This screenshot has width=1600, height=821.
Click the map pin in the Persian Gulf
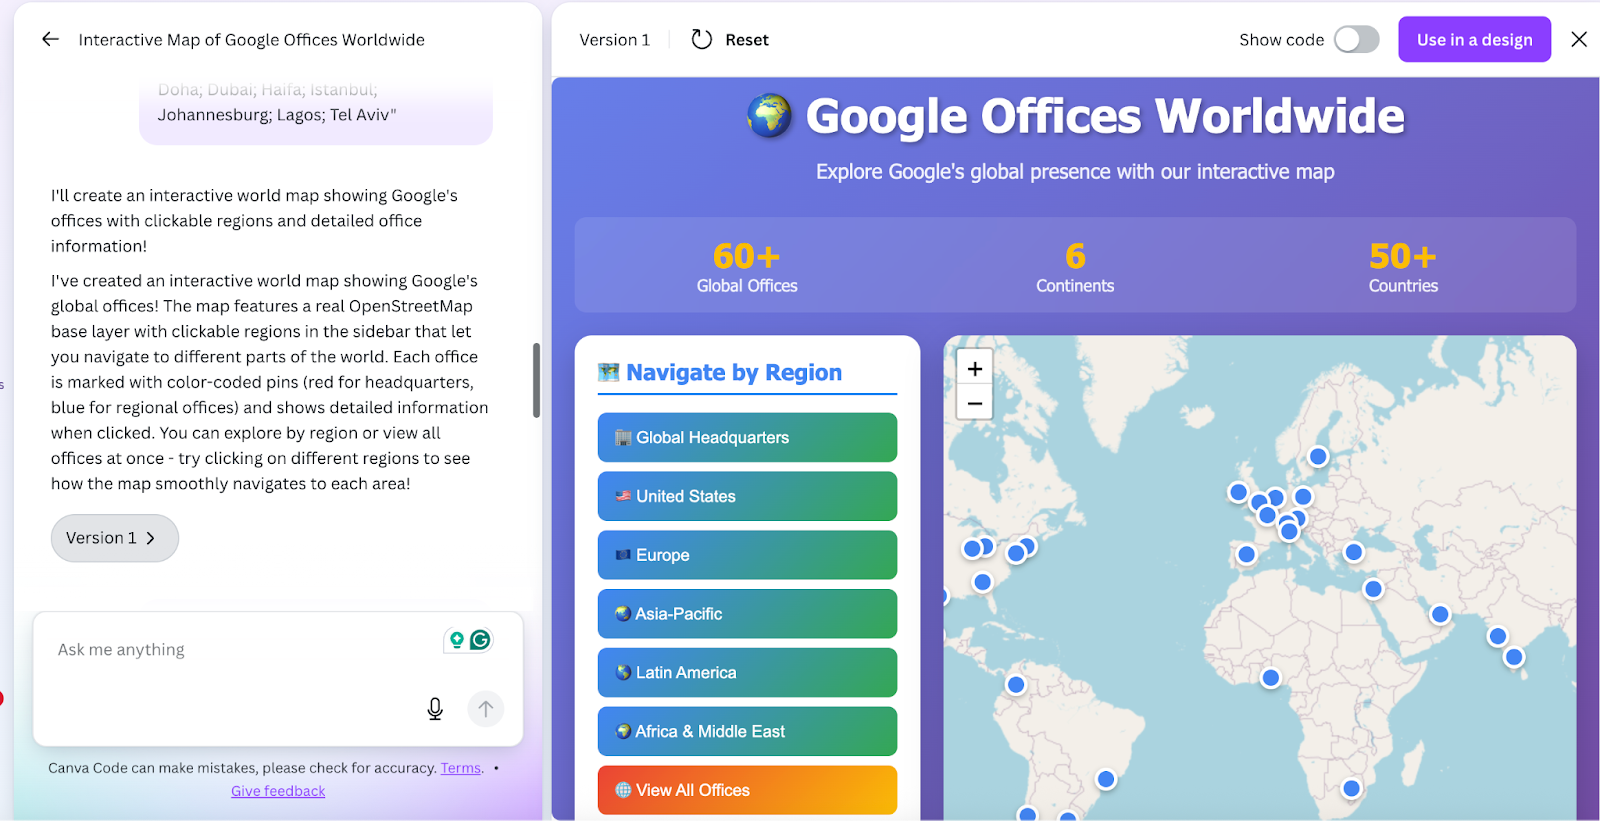[x=1440, y=614]
